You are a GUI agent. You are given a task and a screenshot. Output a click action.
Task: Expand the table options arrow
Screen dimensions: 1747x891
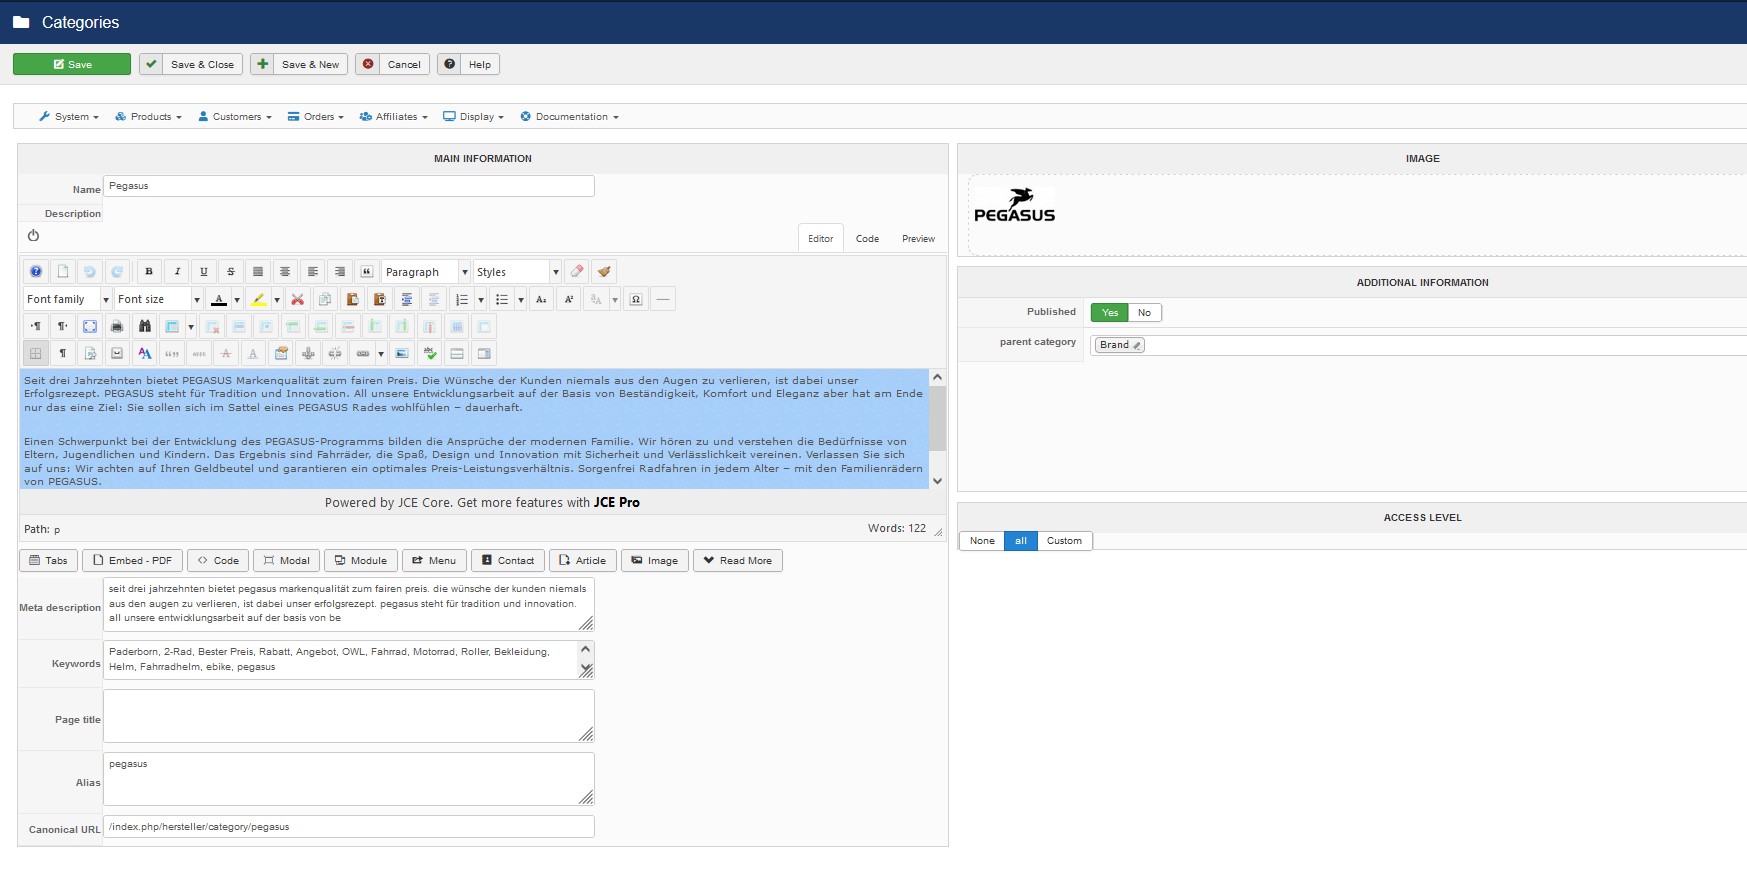coord(190,326)
